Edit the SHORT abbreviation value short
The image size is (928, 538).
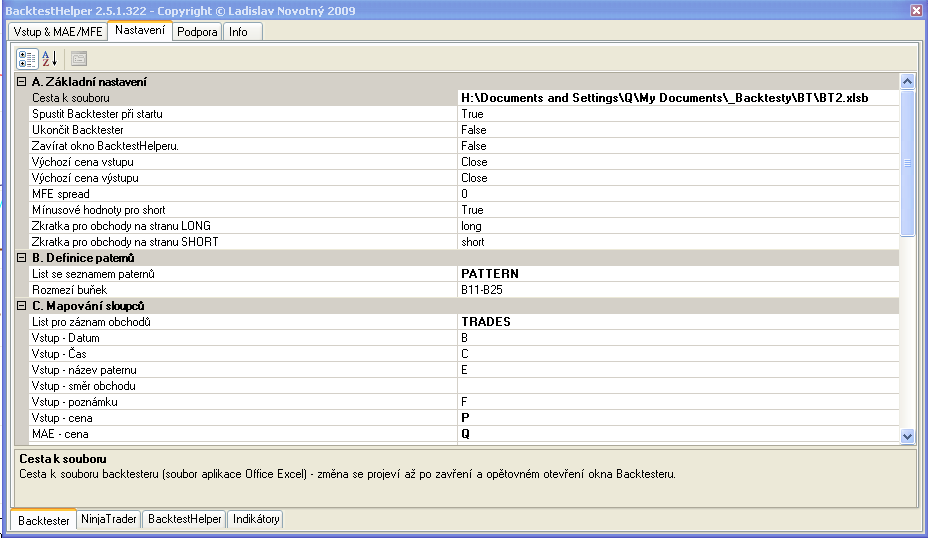point(678,241)
